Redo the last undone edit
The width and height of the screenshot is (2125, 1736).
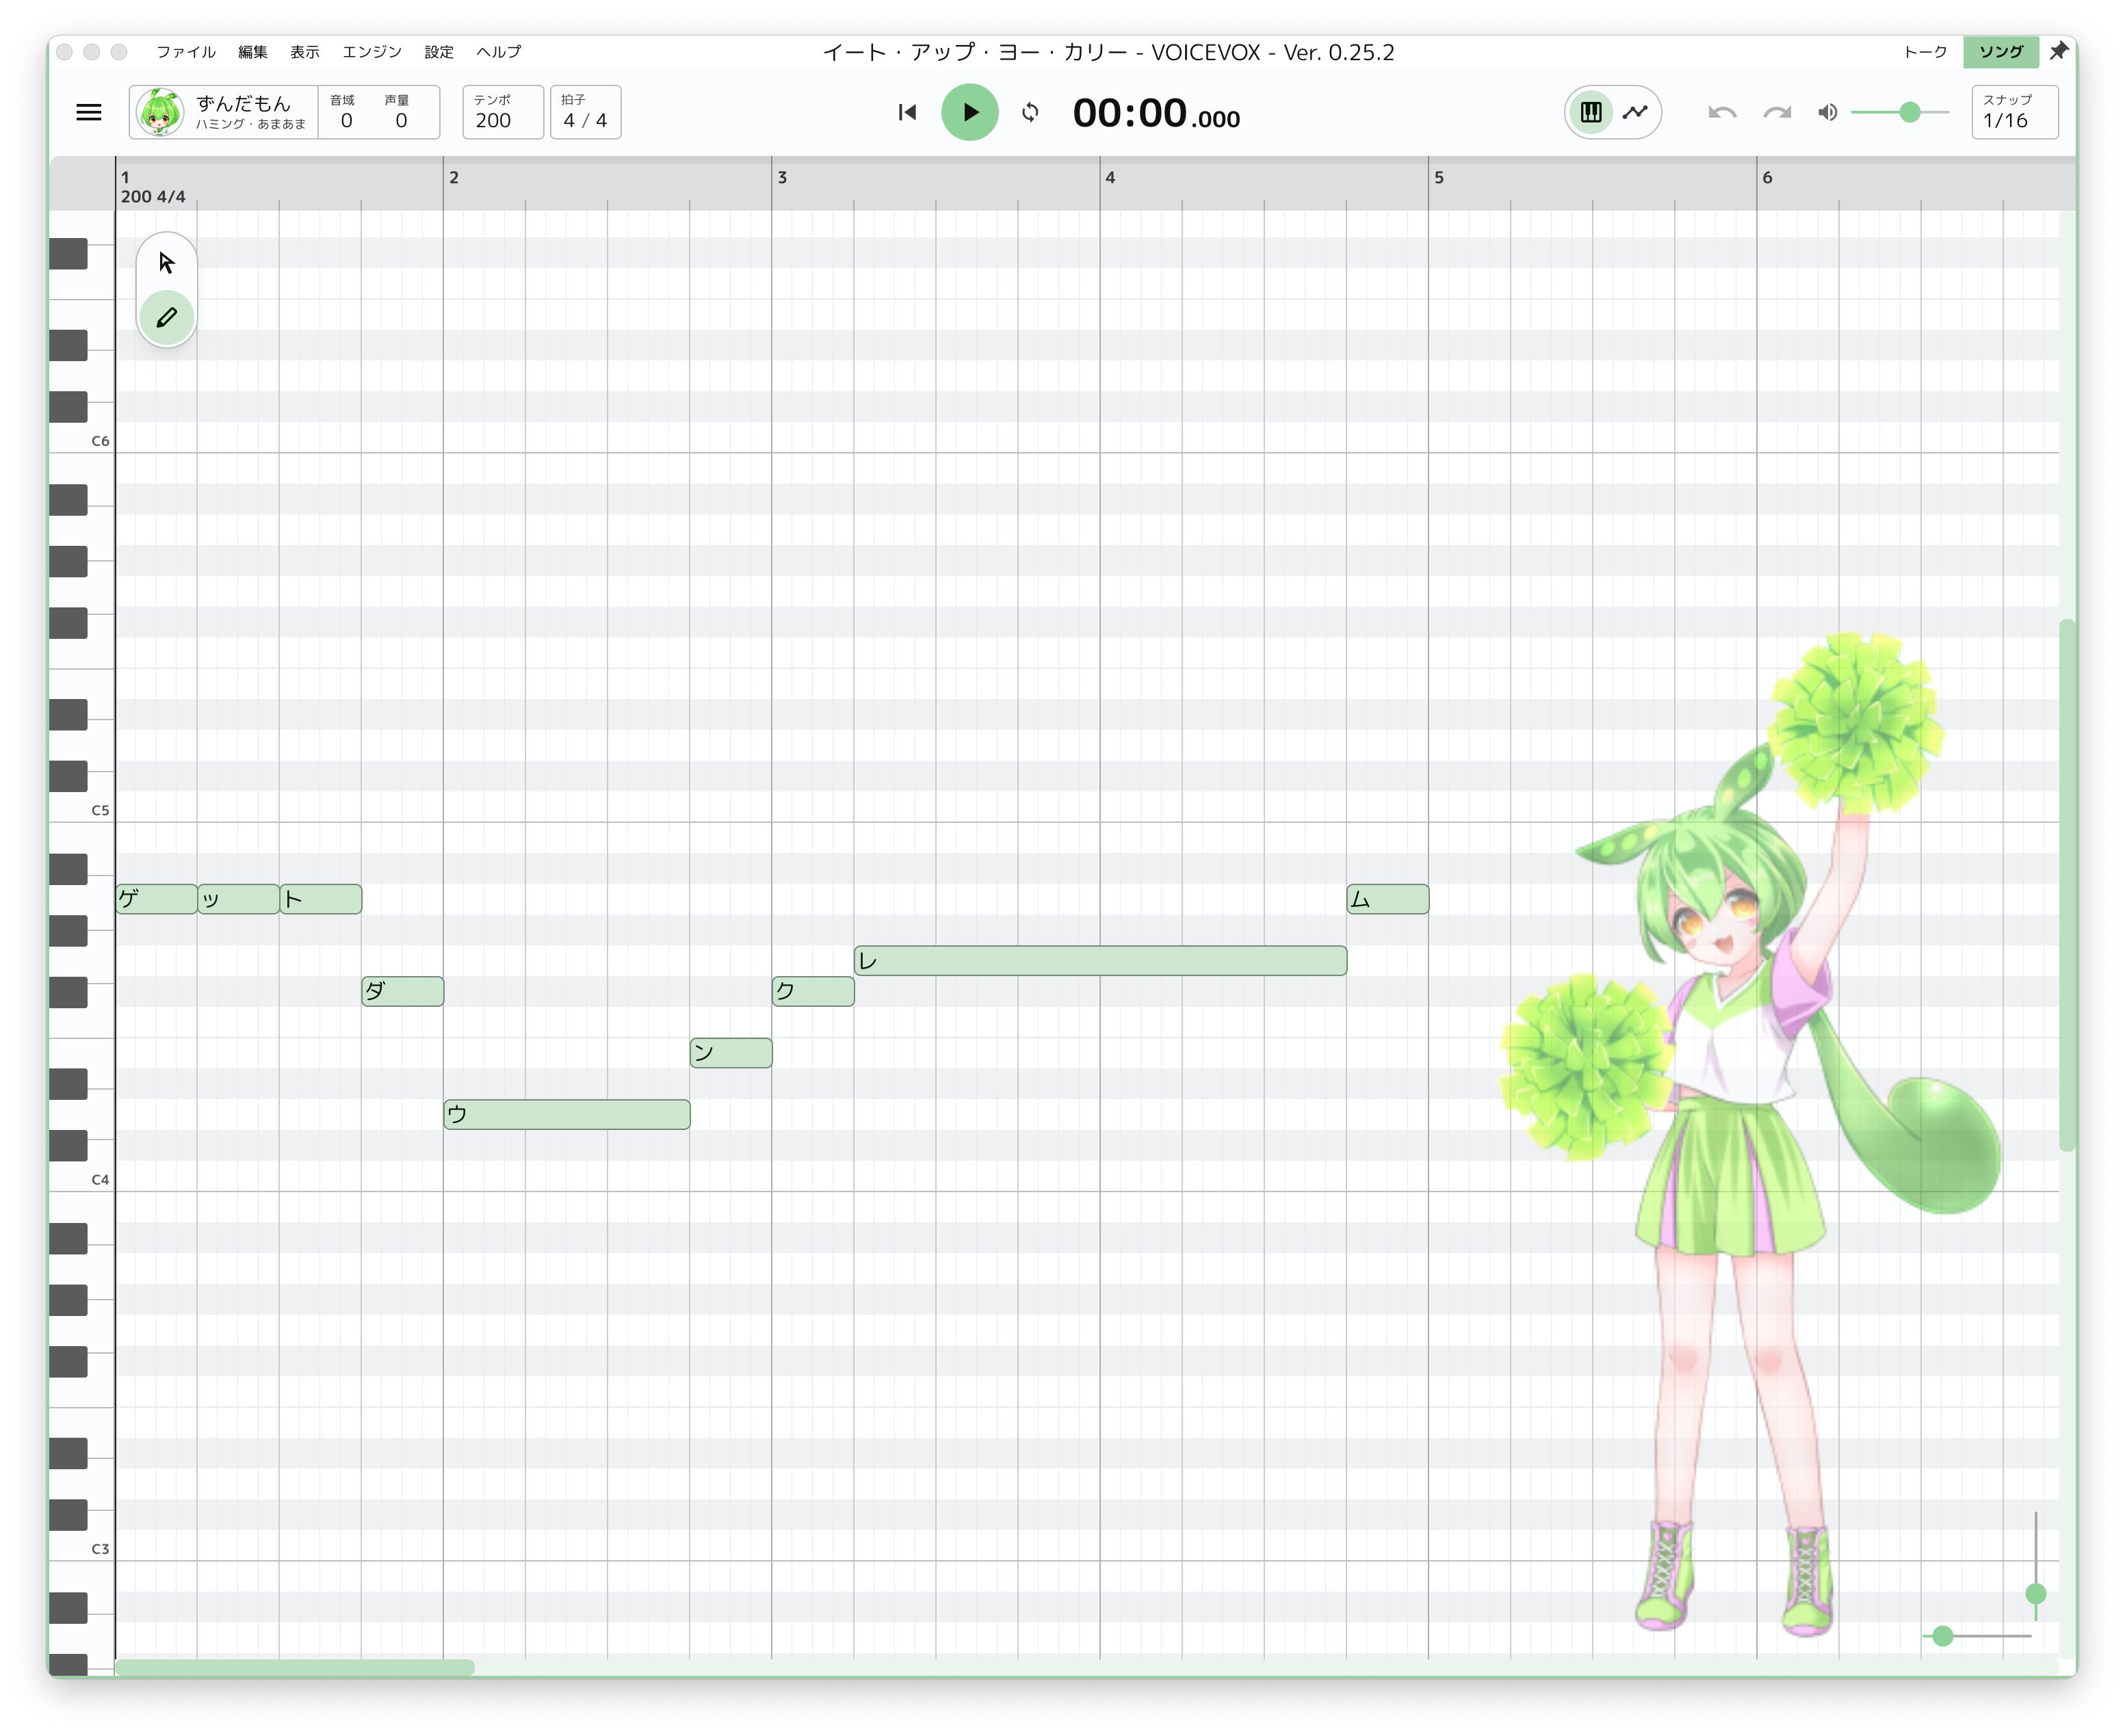point(1777,112)
